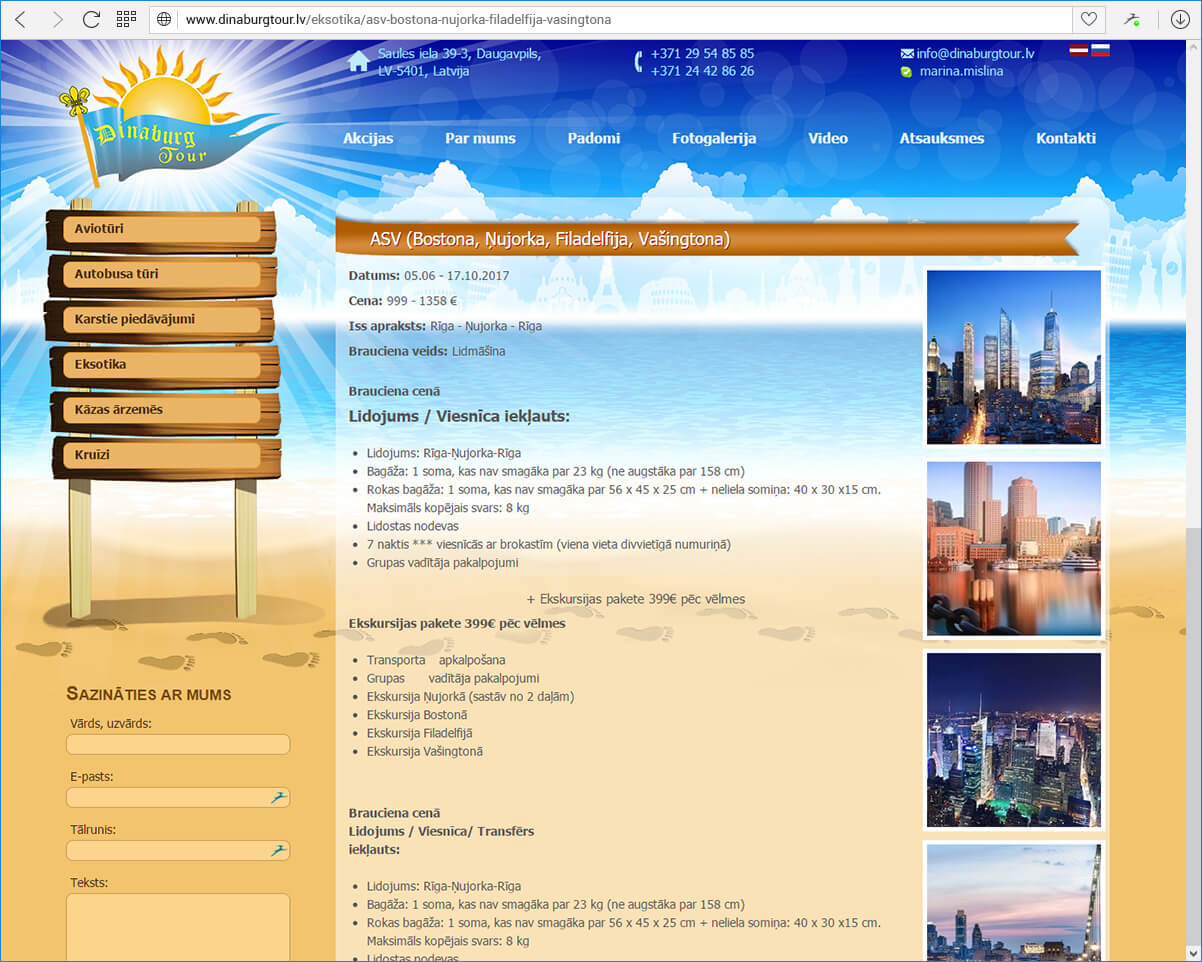Bookmark the page with the heart icon

(x=1088, y=19)
